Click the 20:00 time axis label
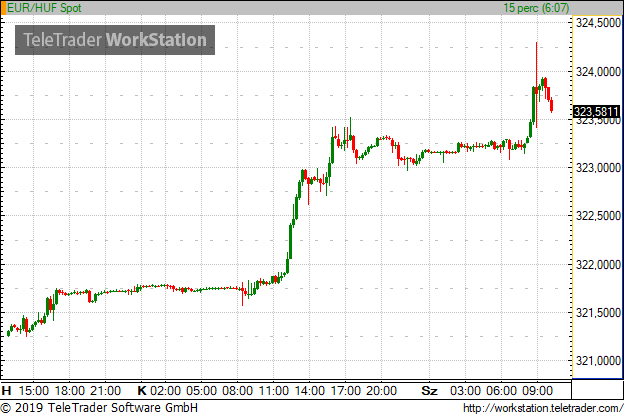The height and width of the screenshot is (417, 624). 381,390
